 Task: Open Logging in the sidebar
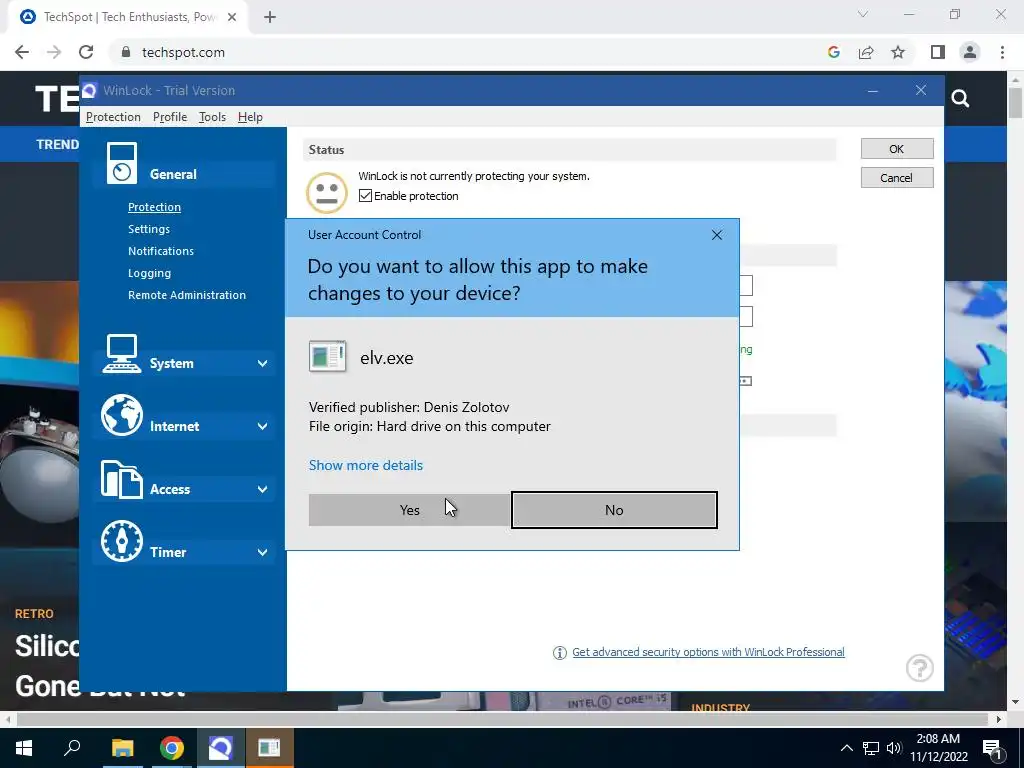point(150,274)
